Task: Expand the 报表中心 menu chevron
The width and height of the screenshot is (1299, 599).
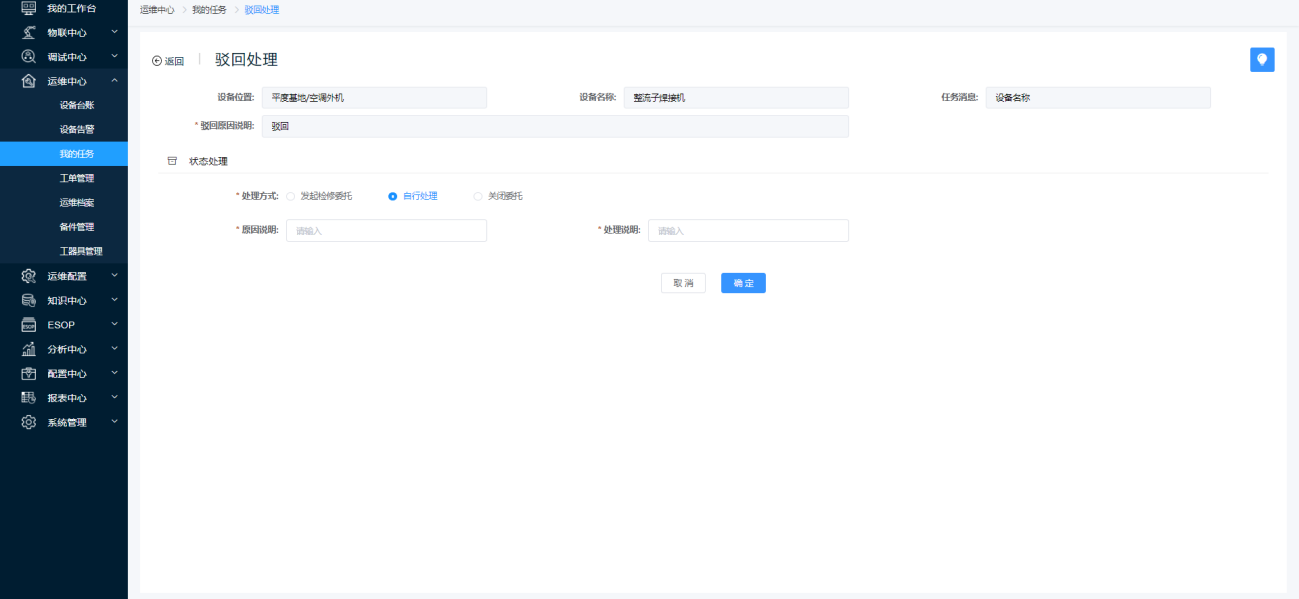Action: tap(114, 398)
